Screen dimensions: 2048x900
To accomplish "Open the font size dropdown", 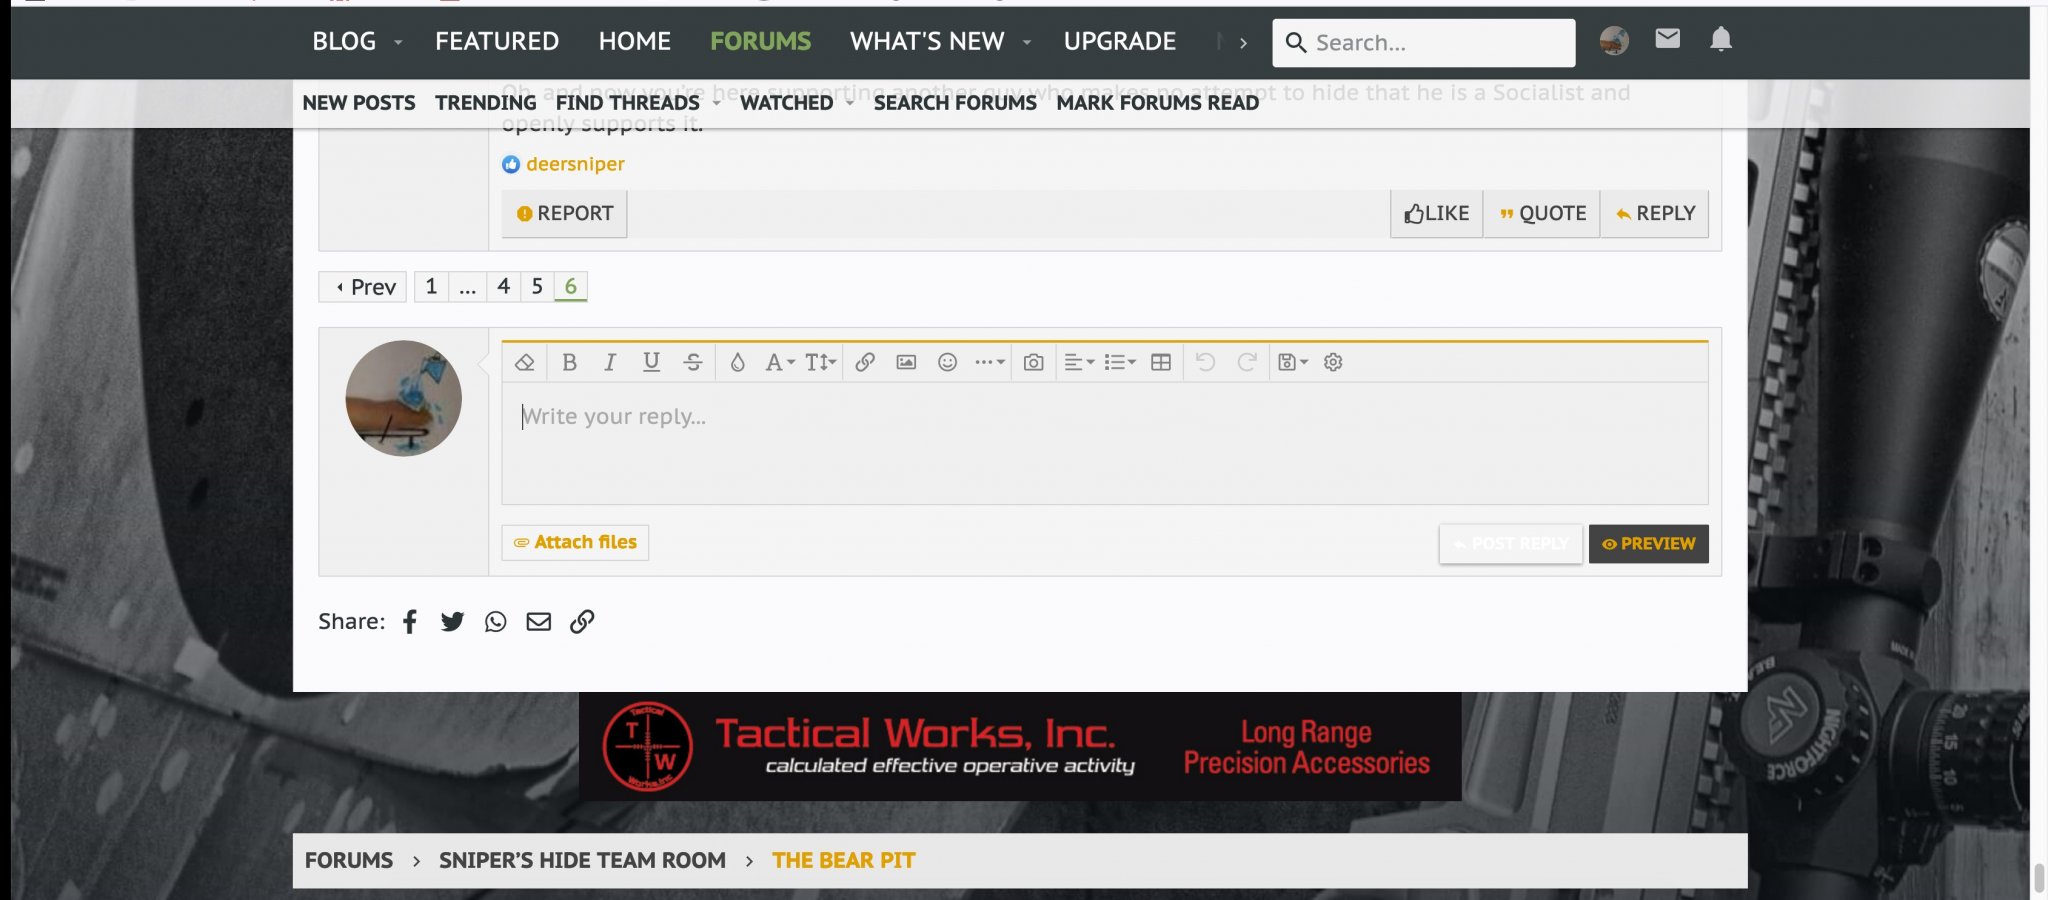I will pyautogui.click(x=820, y=362).
